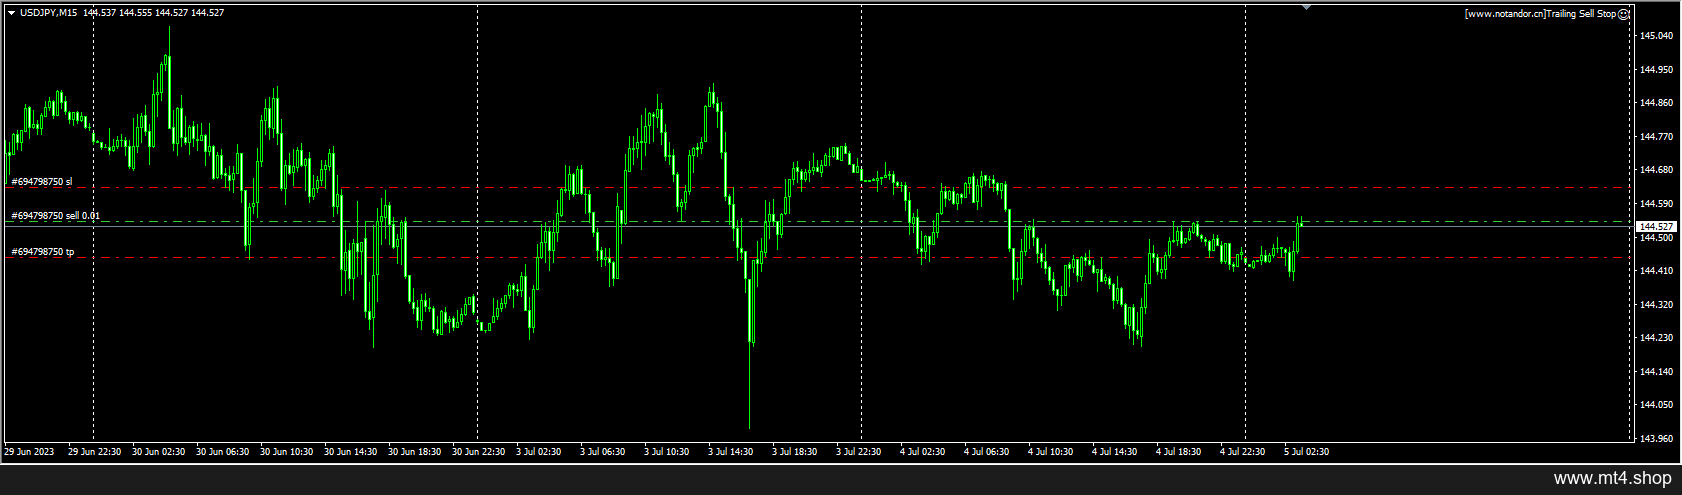Click the 143.960 price scale label
The width and height of the screenshot is (1682, 495).
(1656, 438)
